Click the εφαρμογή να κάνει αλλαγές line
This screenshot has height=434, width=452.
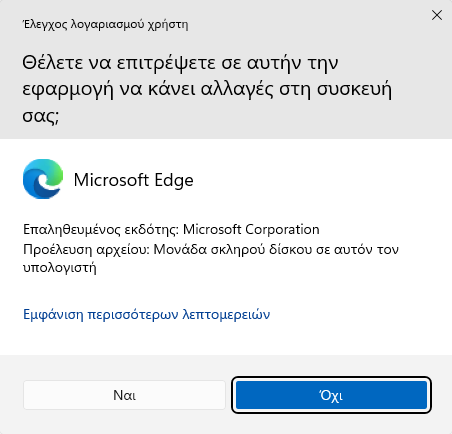pos(147,89)
